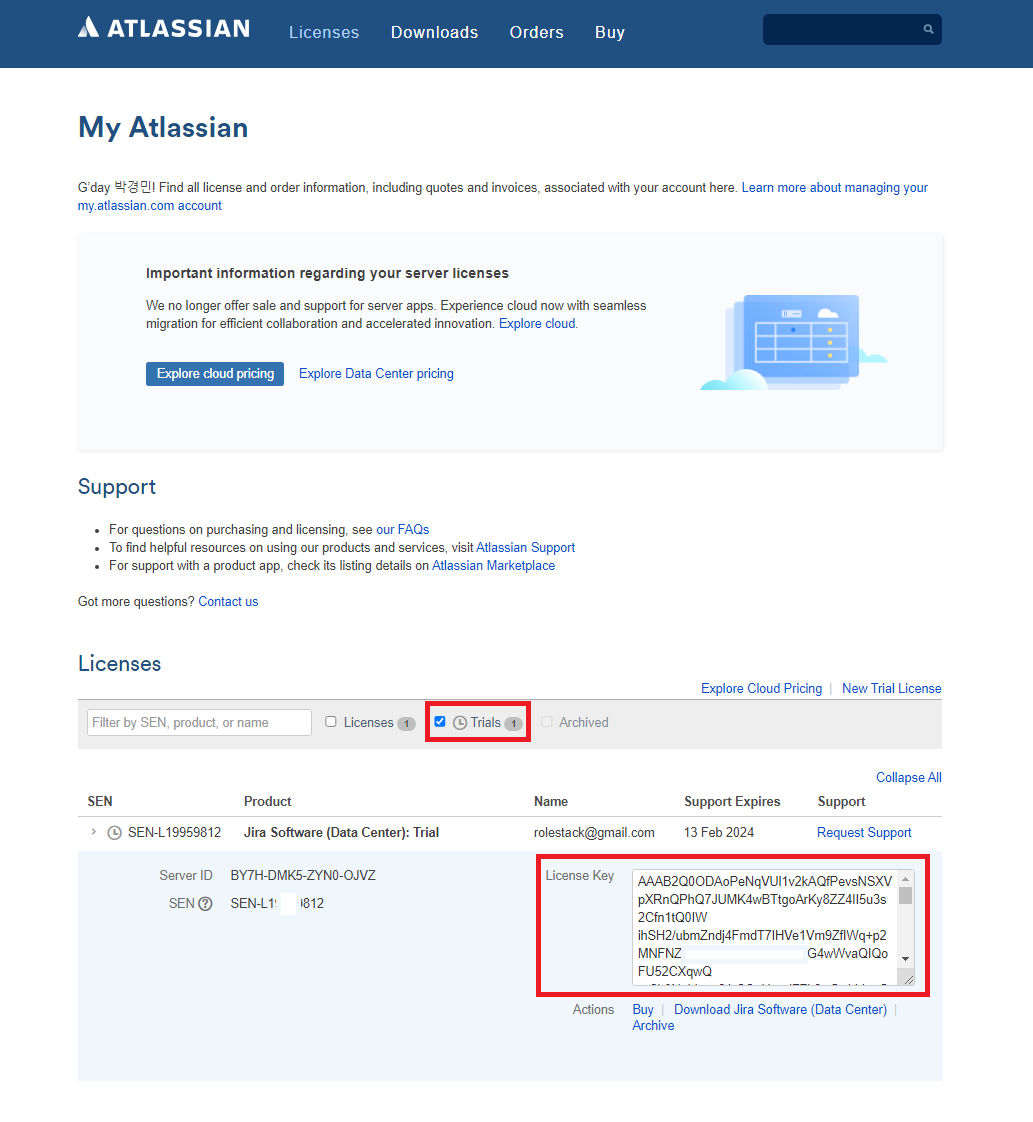Click the Server ID value BY7H-DMK5-ZYN0-OJVZ
Viewport: 1033px width, 1122px height.
pyautogui.click(x=303, y=876)
